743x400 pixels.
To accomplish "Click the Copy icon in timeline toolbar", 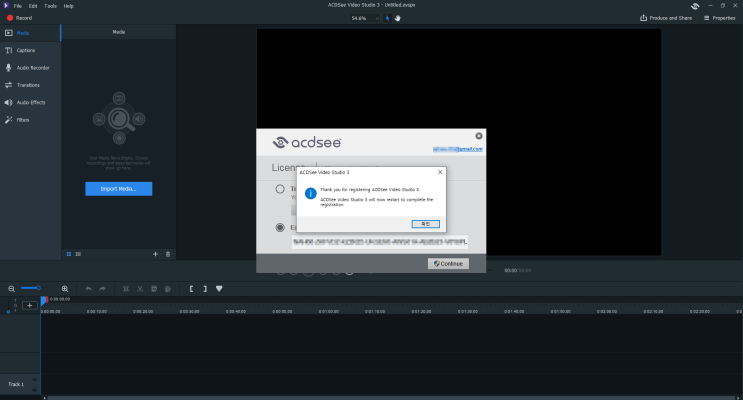I will tap(154, 289).
